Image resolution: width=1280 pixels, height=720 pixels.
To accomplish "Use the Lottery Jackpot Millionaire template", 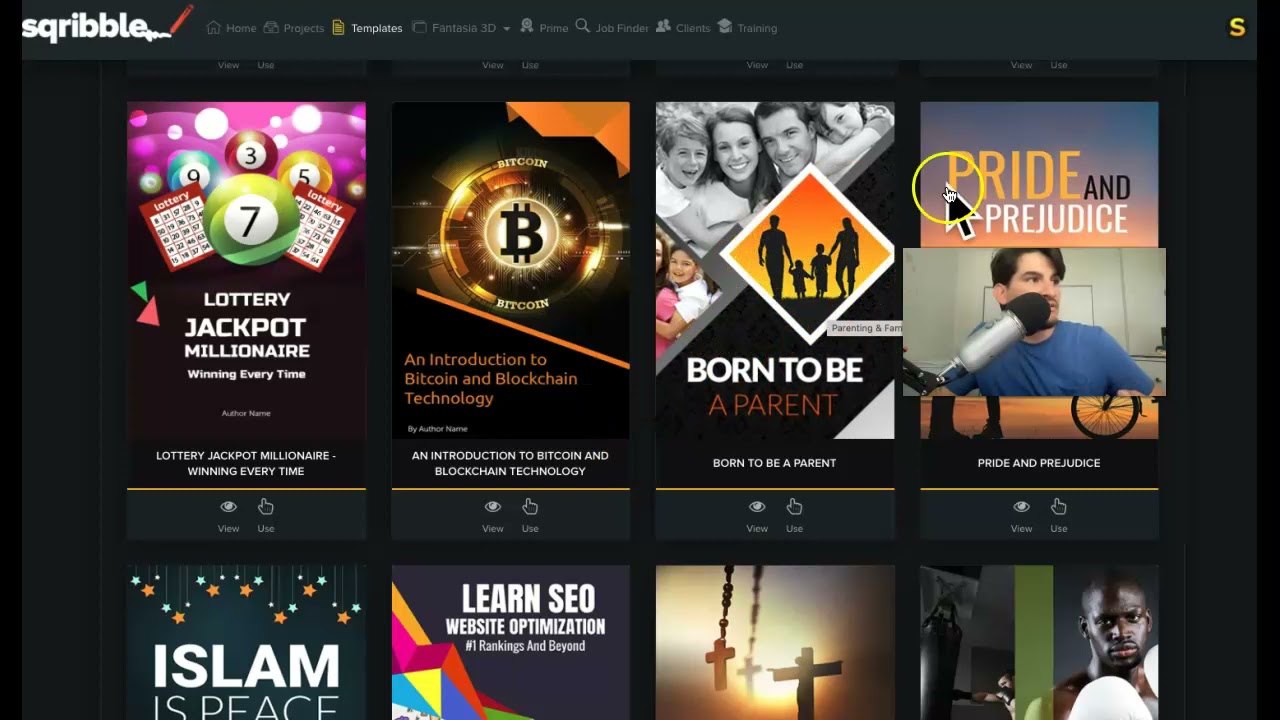I will click(265, 515).
